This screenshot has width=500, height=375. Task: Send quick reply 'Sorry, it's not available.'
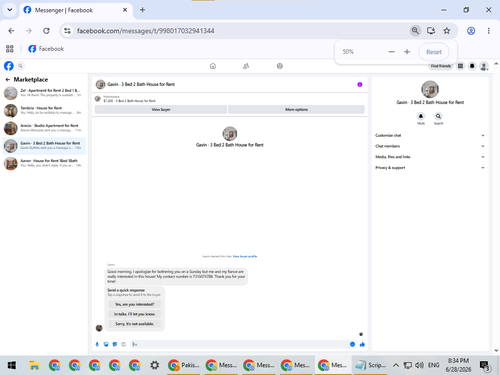(x=135, y=324)
